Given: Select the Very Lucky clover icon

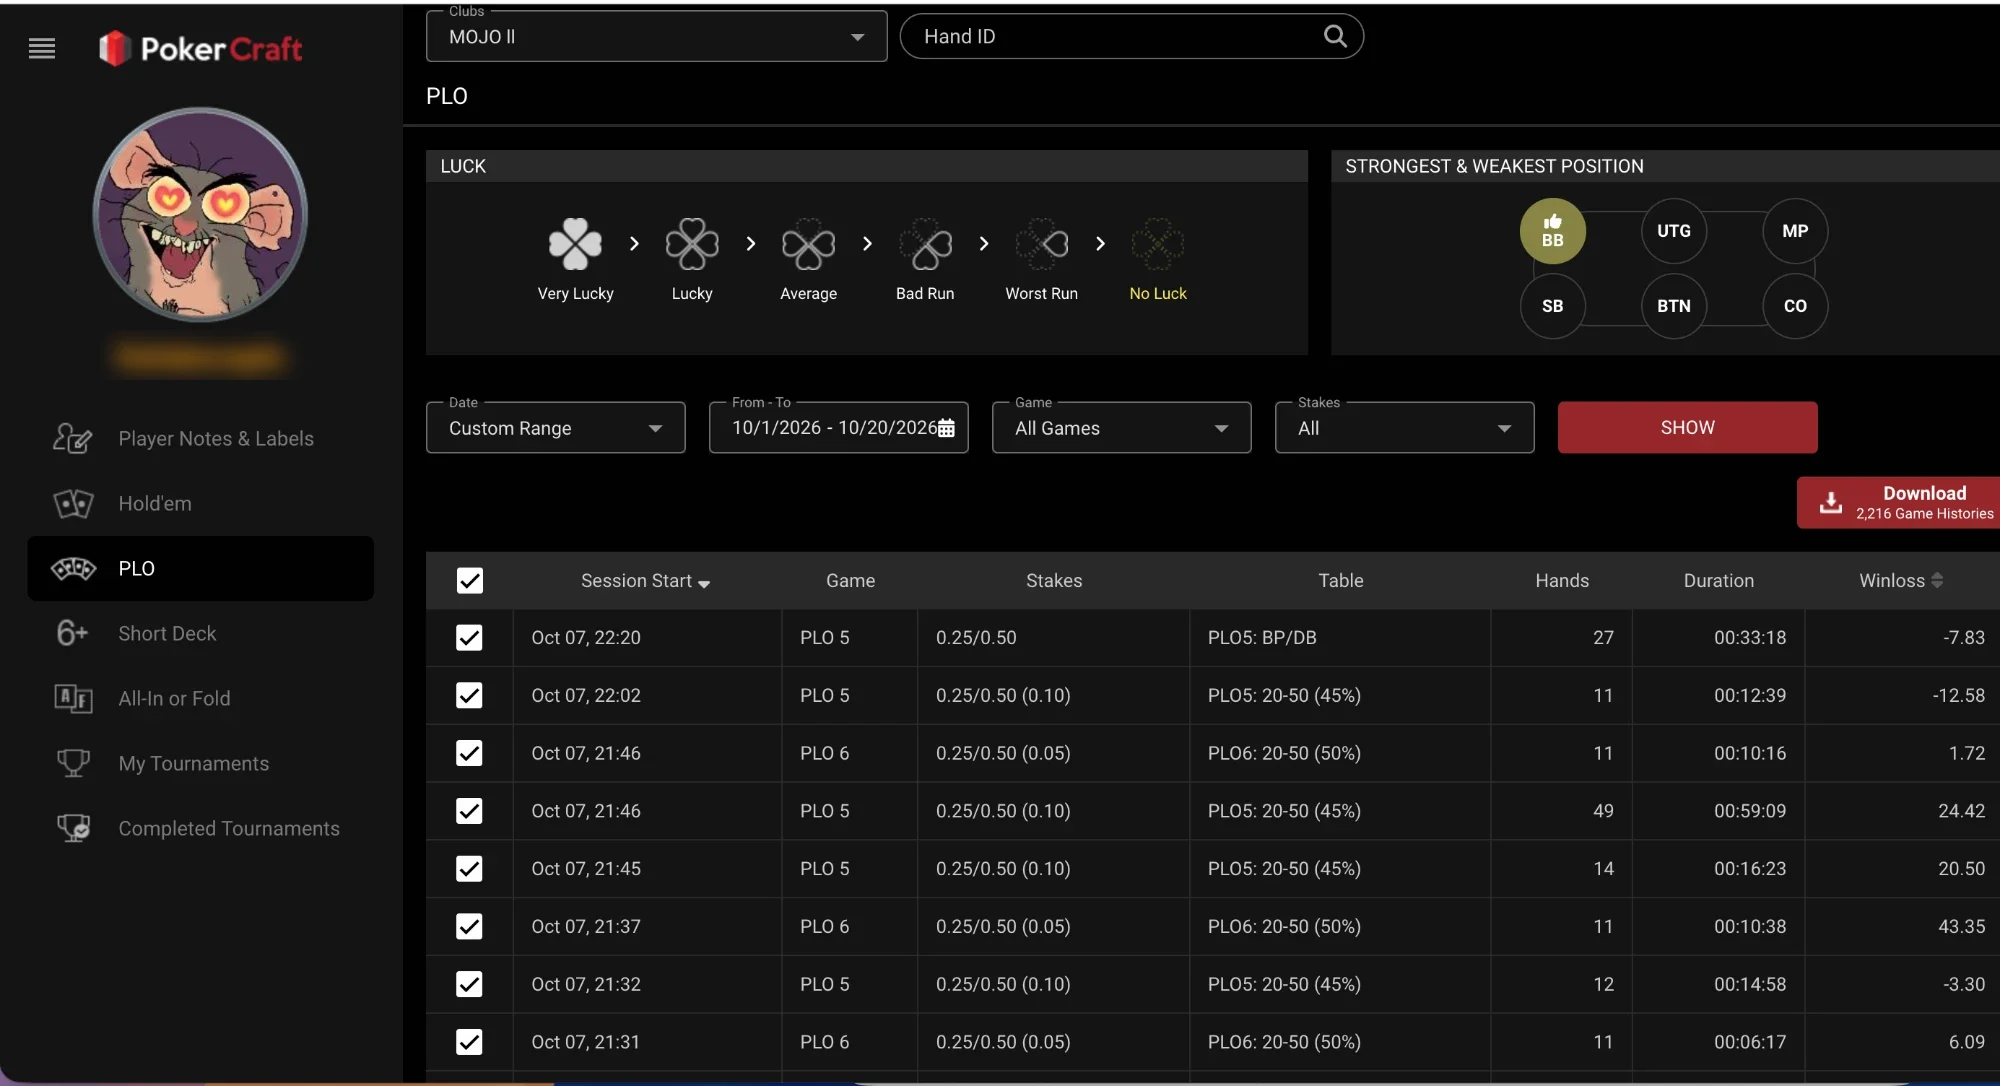Looking at the screenshot, I should [575, 244].
